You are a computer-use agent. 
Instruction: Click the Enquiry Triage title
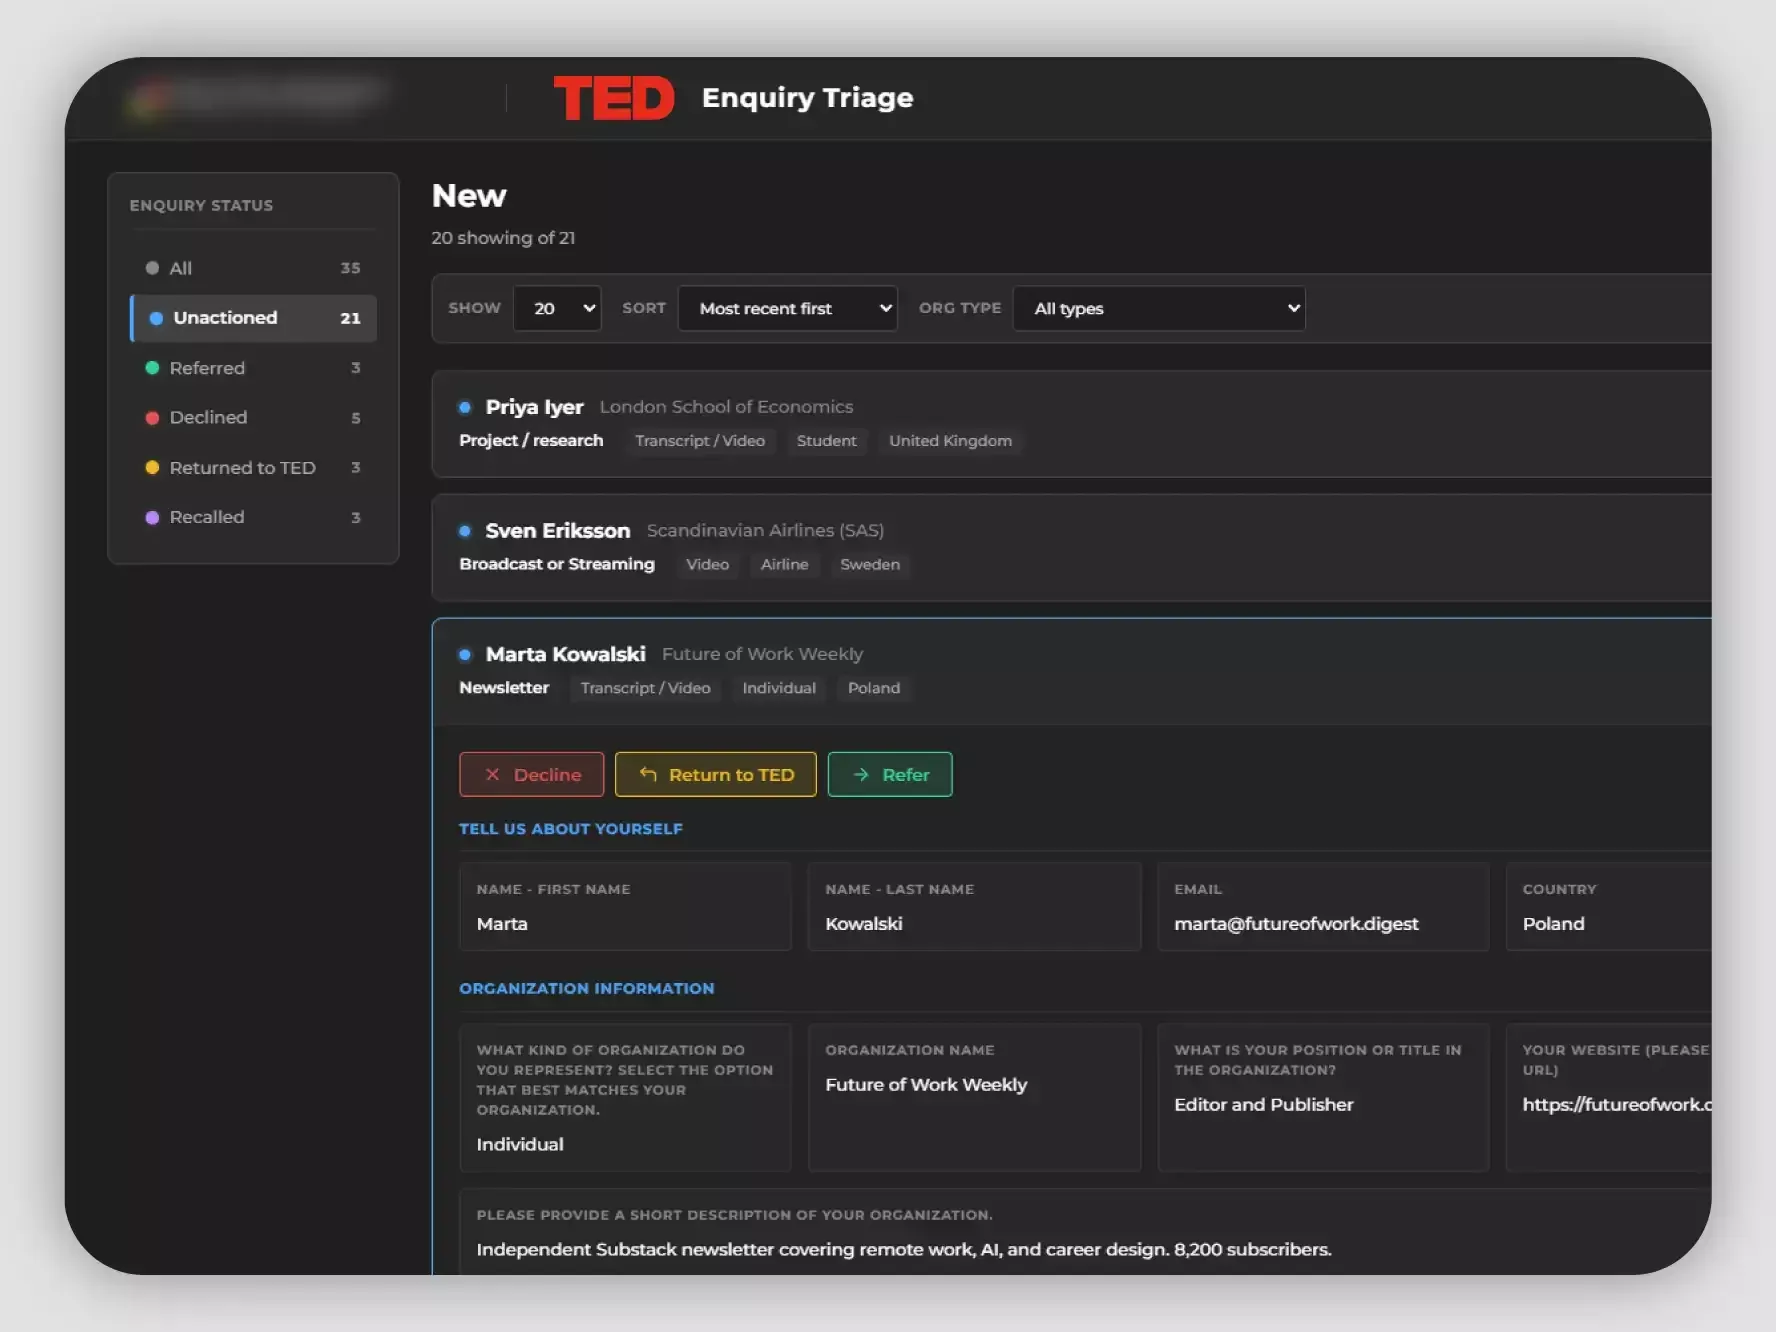tap(808, 98)
